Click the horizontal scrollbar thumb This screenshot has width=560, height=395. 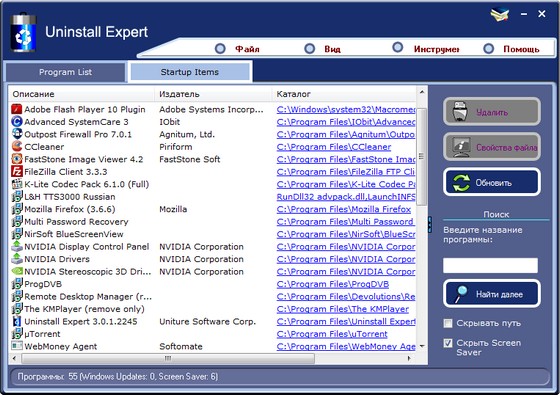tap(168, 358)
